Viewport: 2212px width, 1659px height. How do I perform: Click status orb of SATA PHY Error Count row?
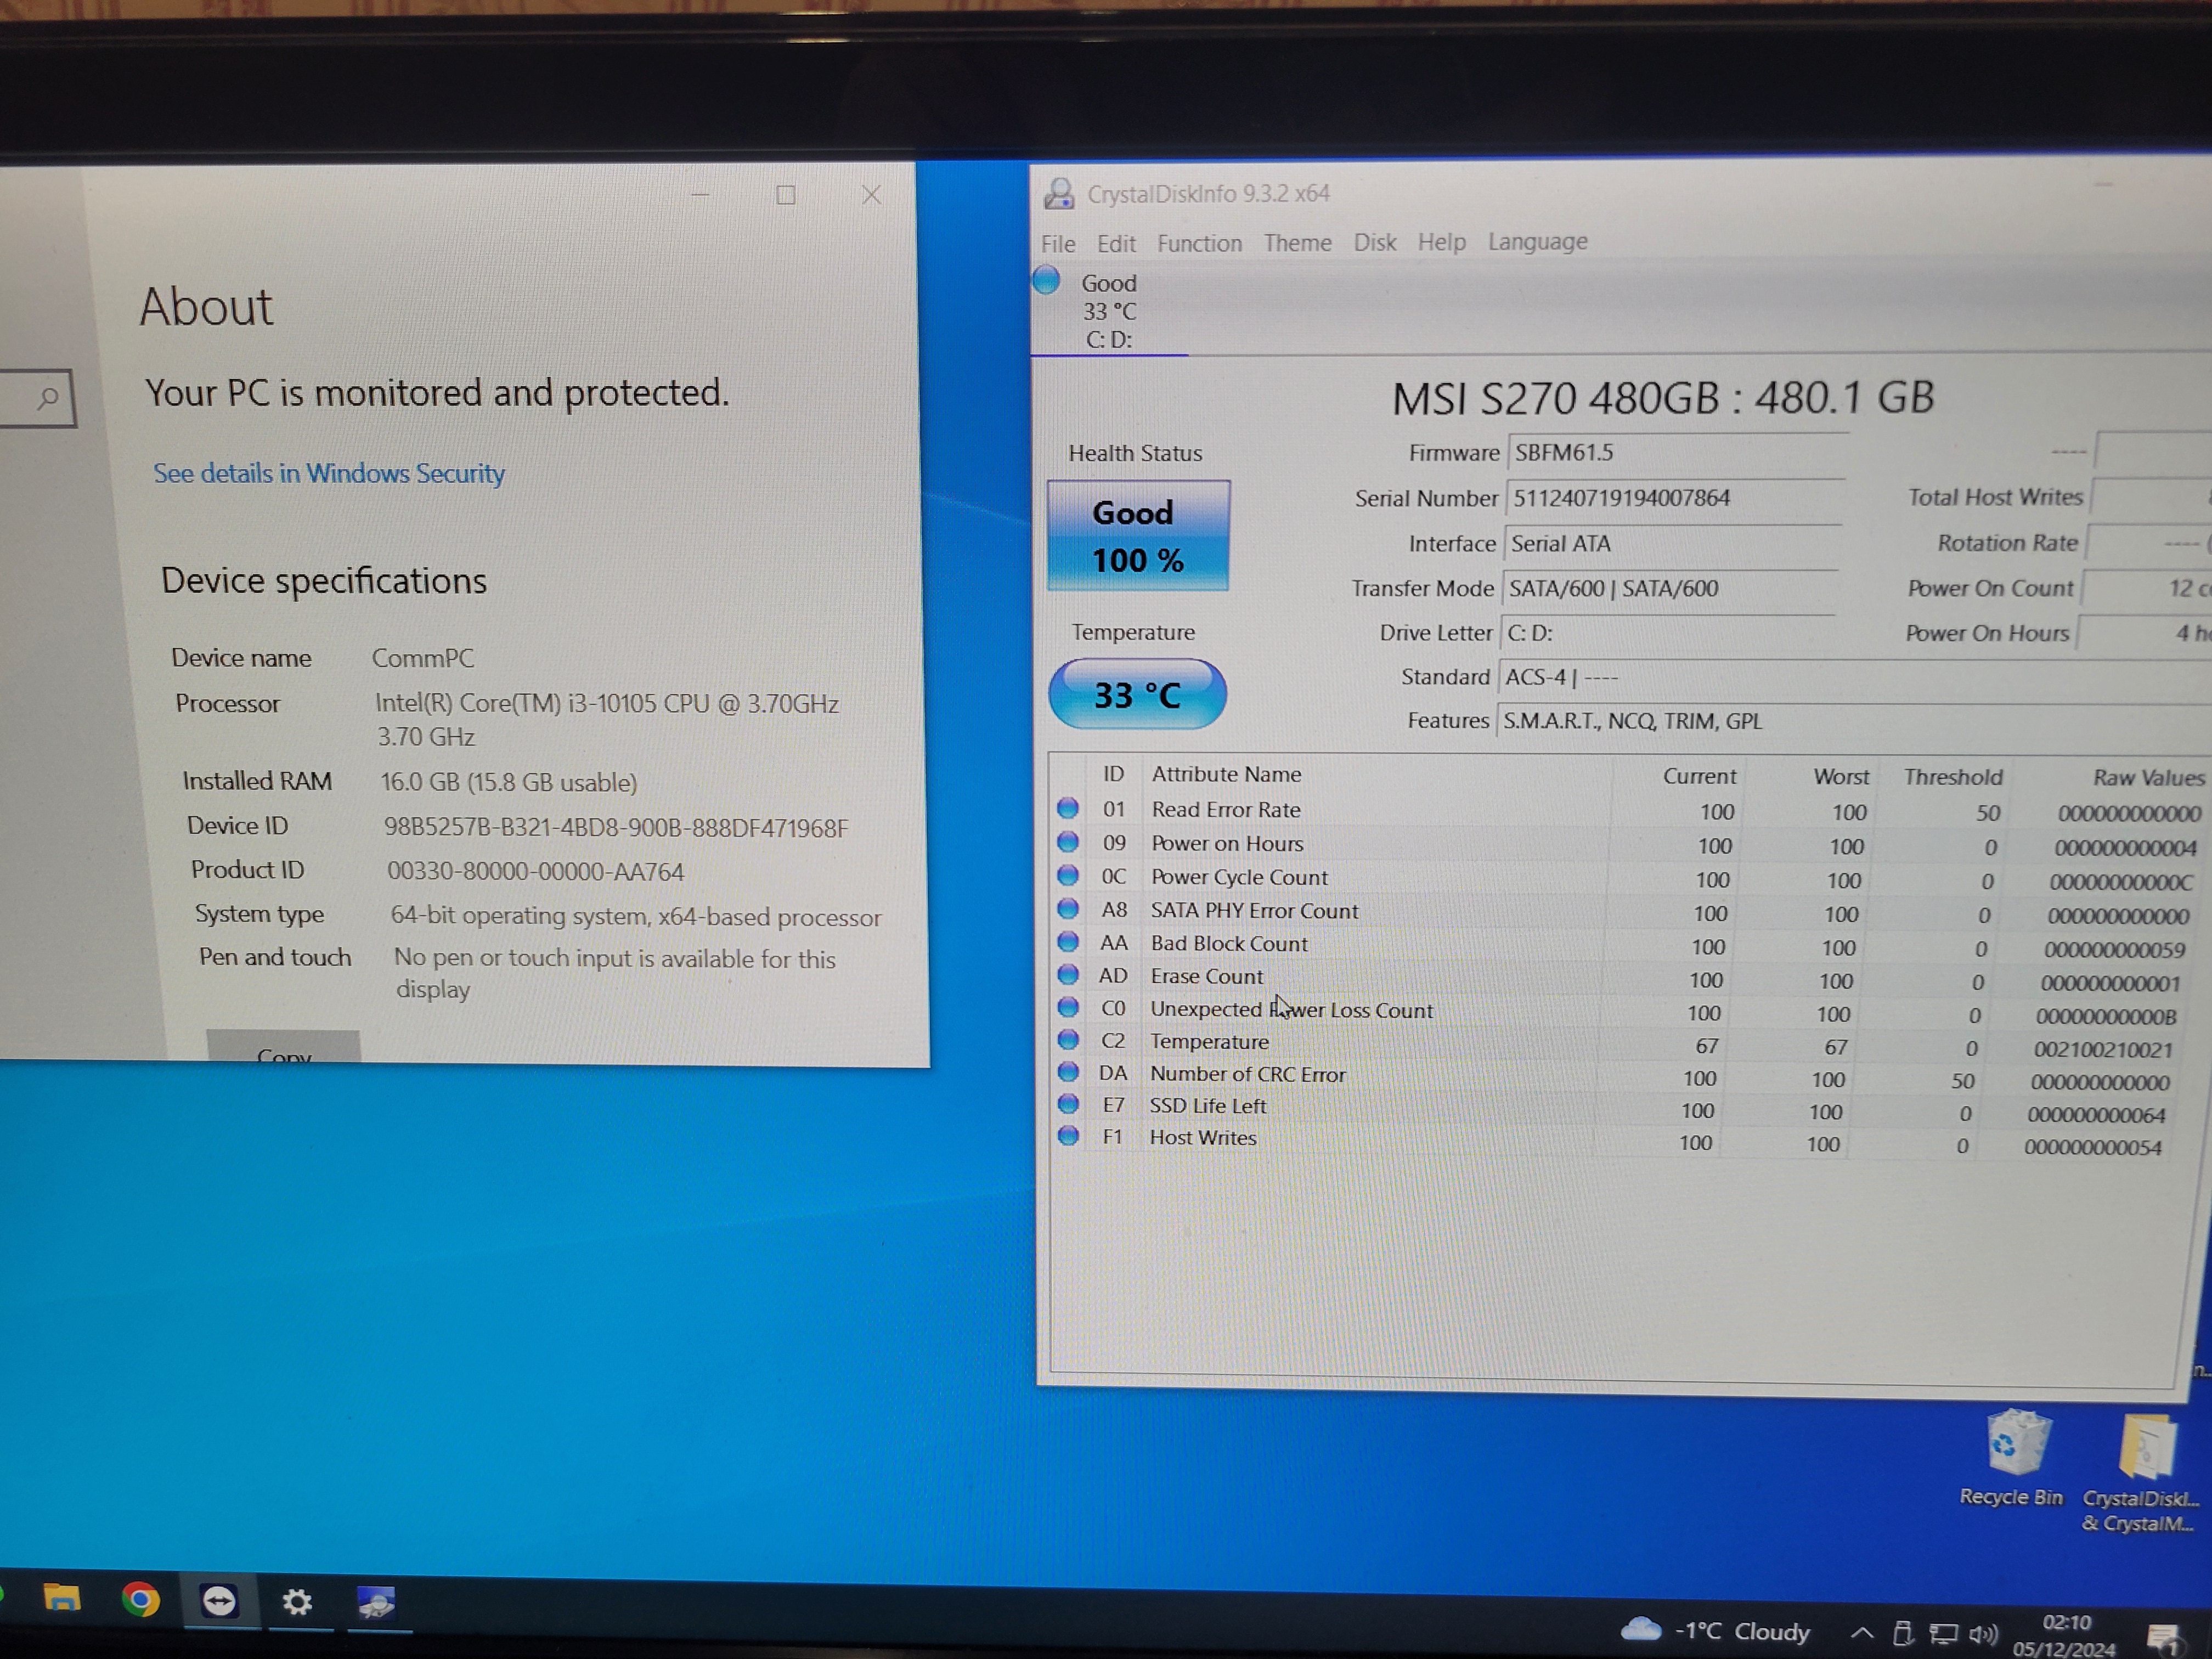click(1067, 909)
